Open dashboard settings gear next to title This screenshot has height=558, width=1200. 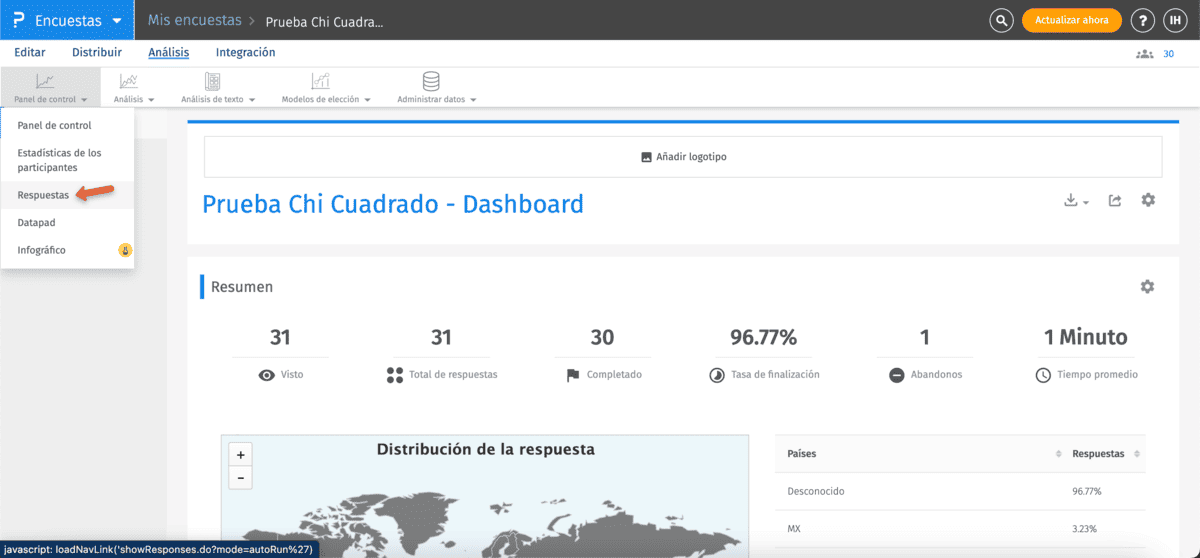click(1148, 201)
